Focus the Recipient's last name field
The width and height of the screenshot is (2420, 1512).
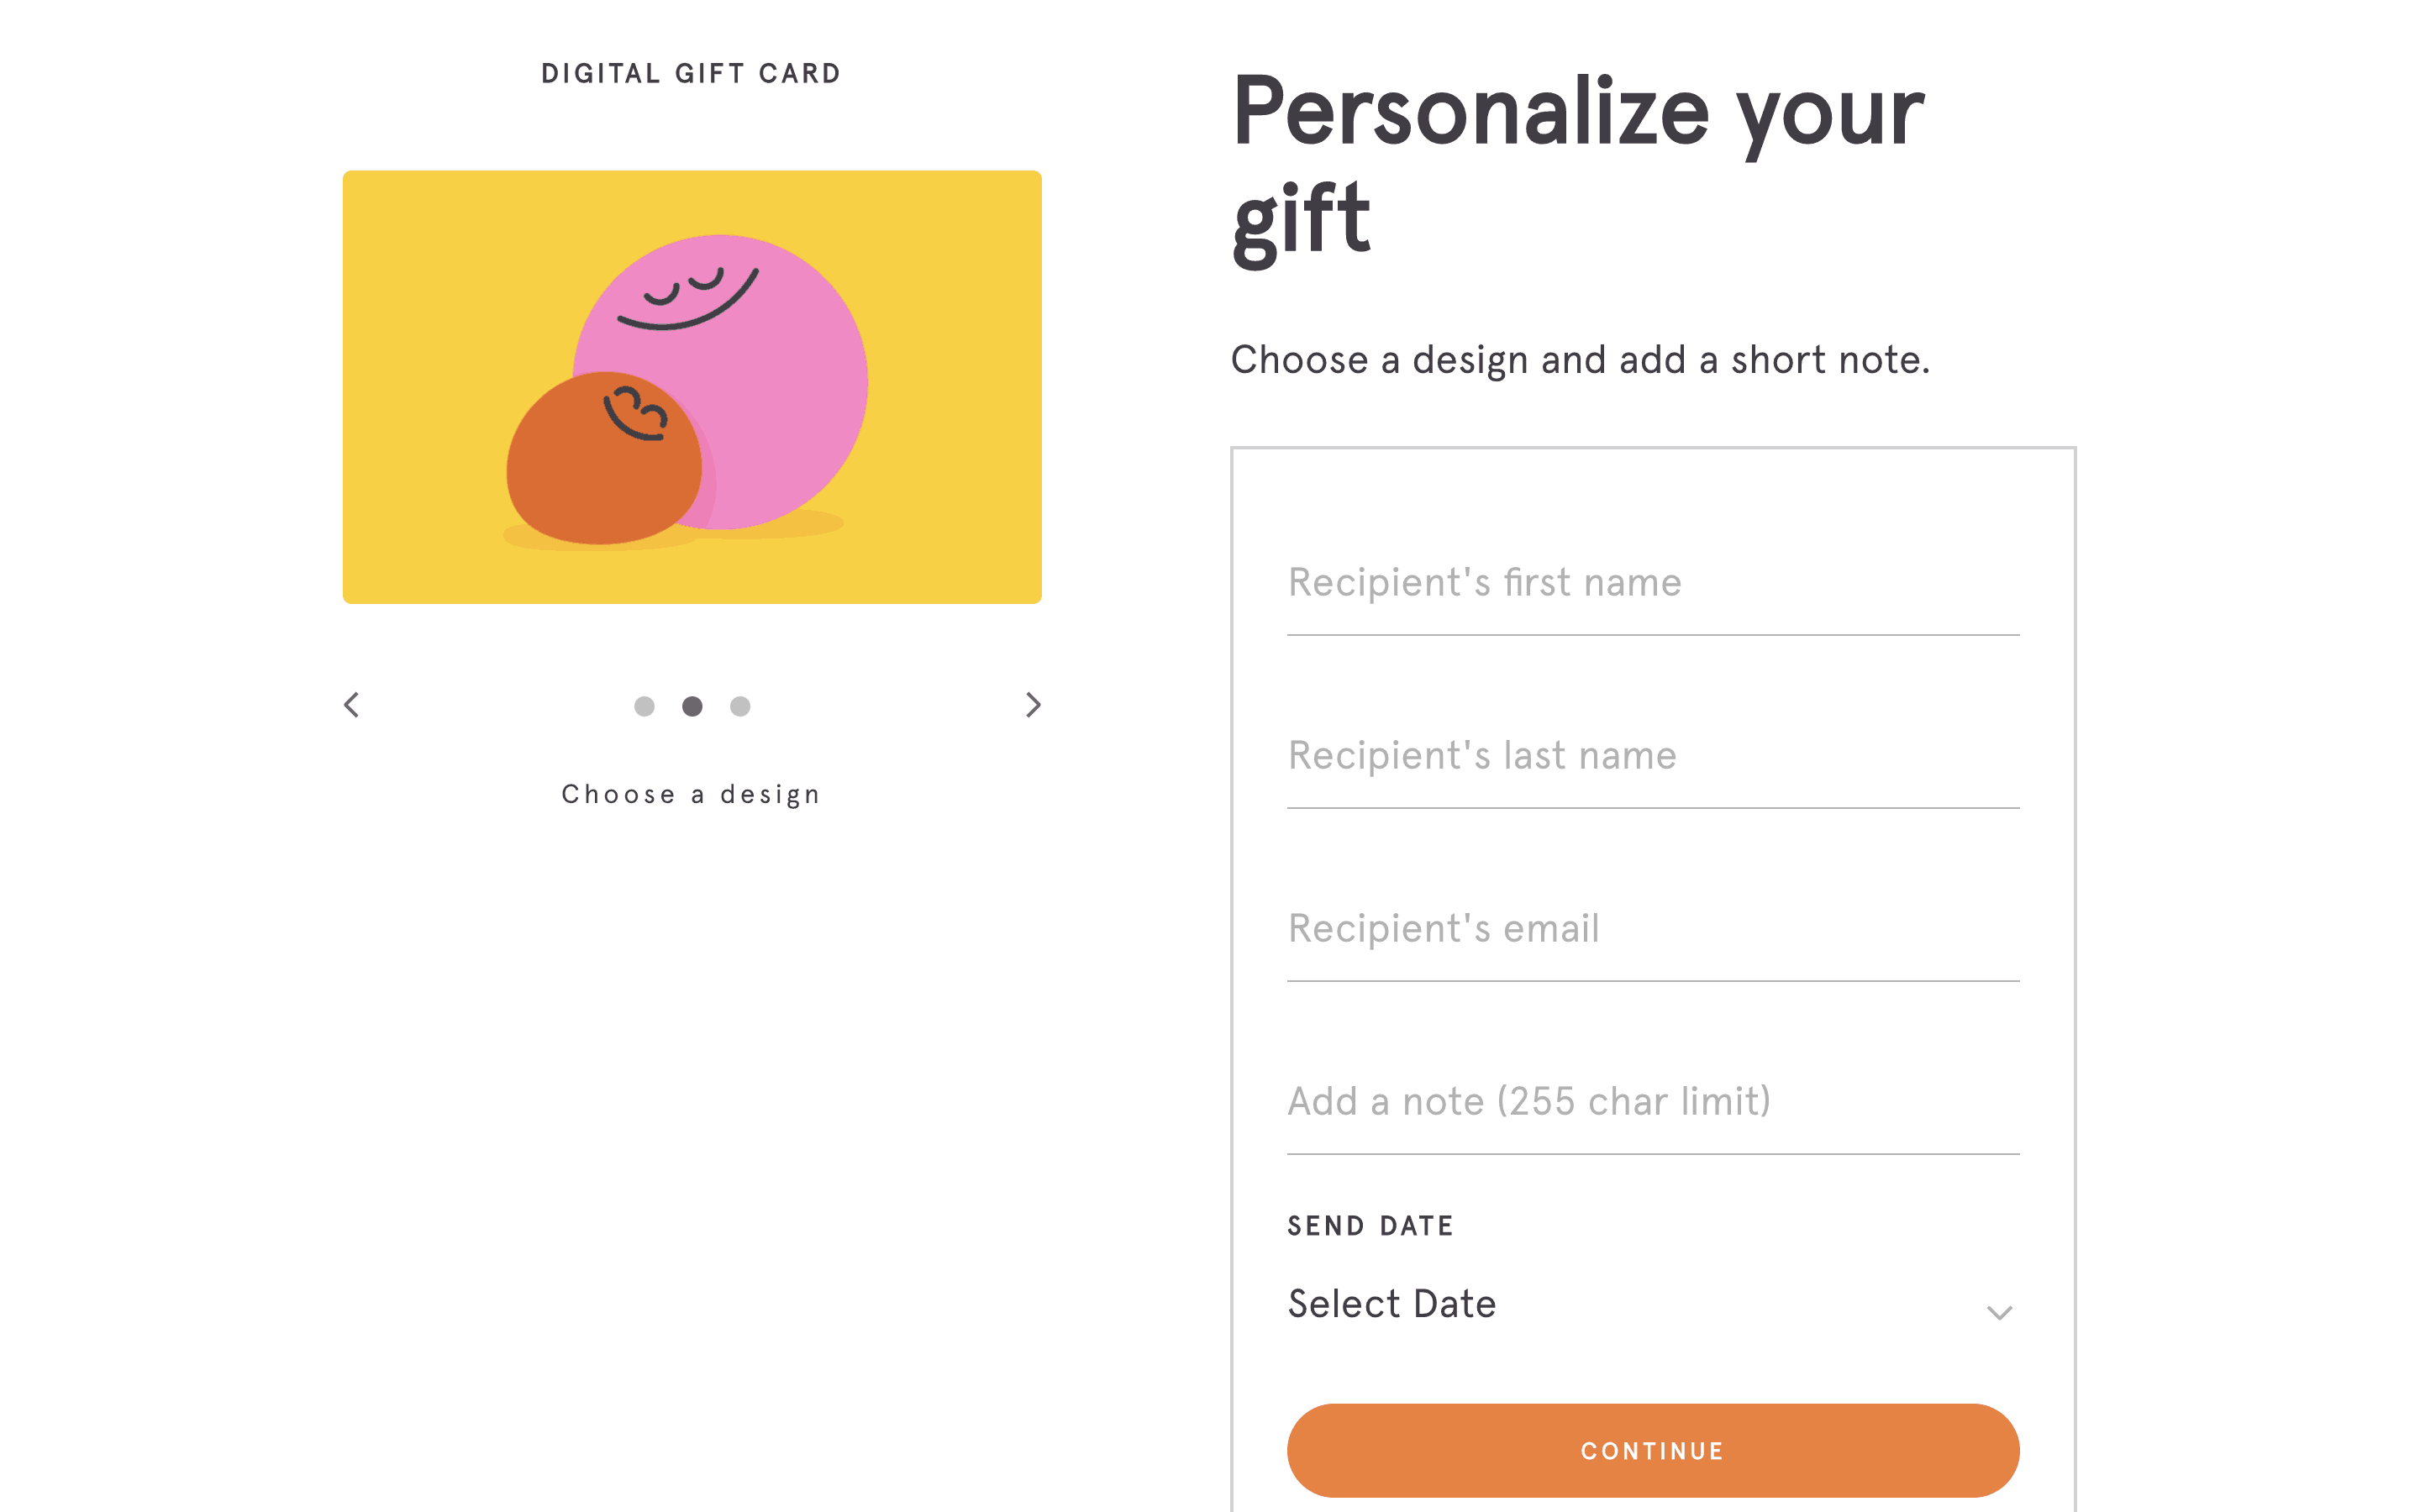tap(1652, 757)
